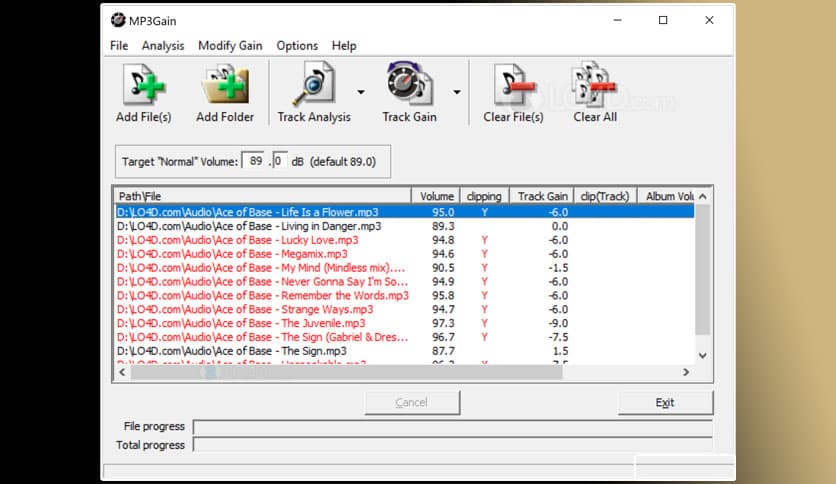Open the Modify Gain menu
This screenshot has height=484, width=836.
[x=230, y=46]
